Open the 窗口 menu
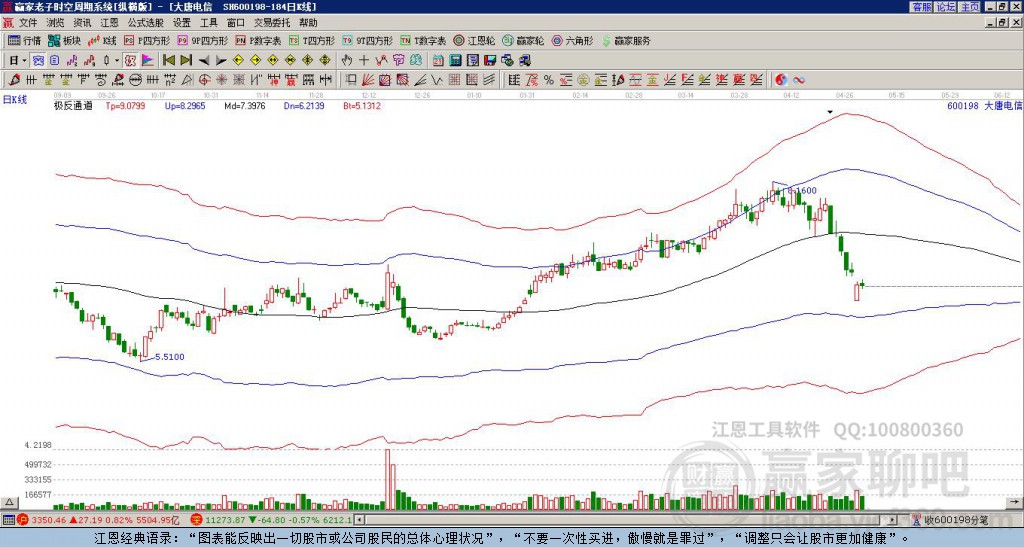Screen dimensions: 1024x548 [x=236, y=23]
